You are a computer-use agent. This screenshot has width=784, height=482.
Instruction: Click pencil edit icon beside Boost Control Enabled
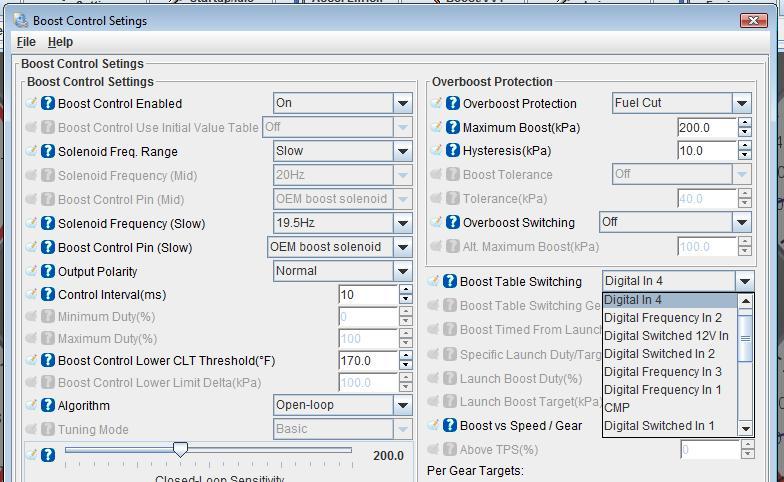32,102
